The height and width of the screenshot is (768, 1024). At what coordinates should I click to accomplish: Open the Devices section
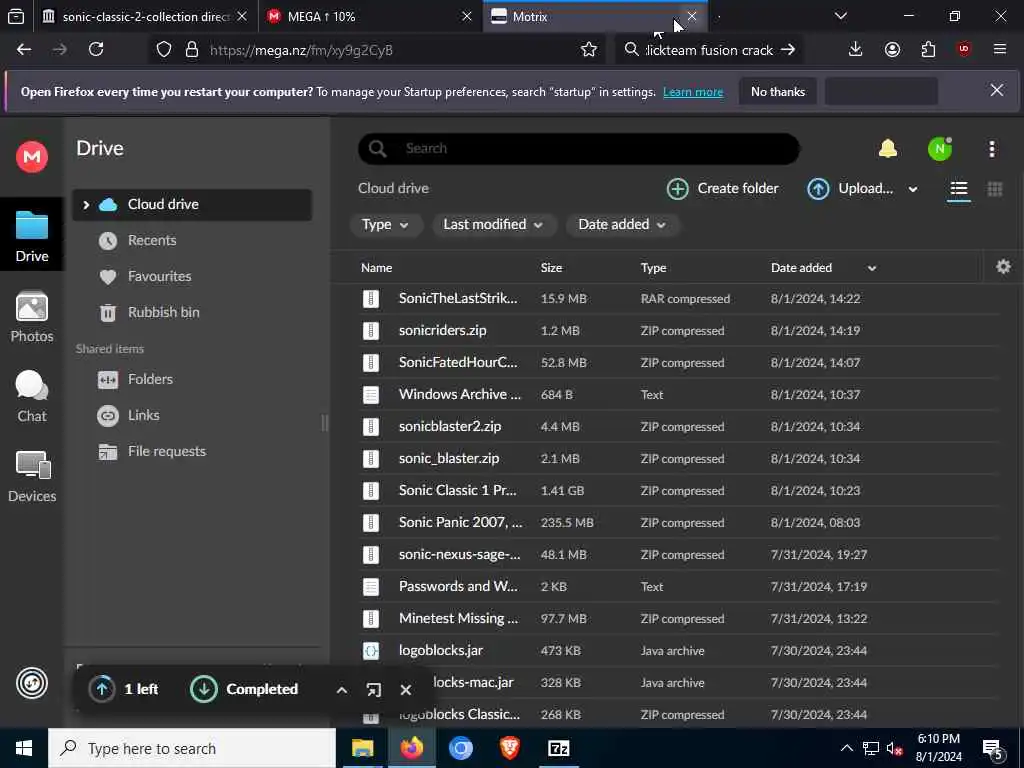pos(31,477)
